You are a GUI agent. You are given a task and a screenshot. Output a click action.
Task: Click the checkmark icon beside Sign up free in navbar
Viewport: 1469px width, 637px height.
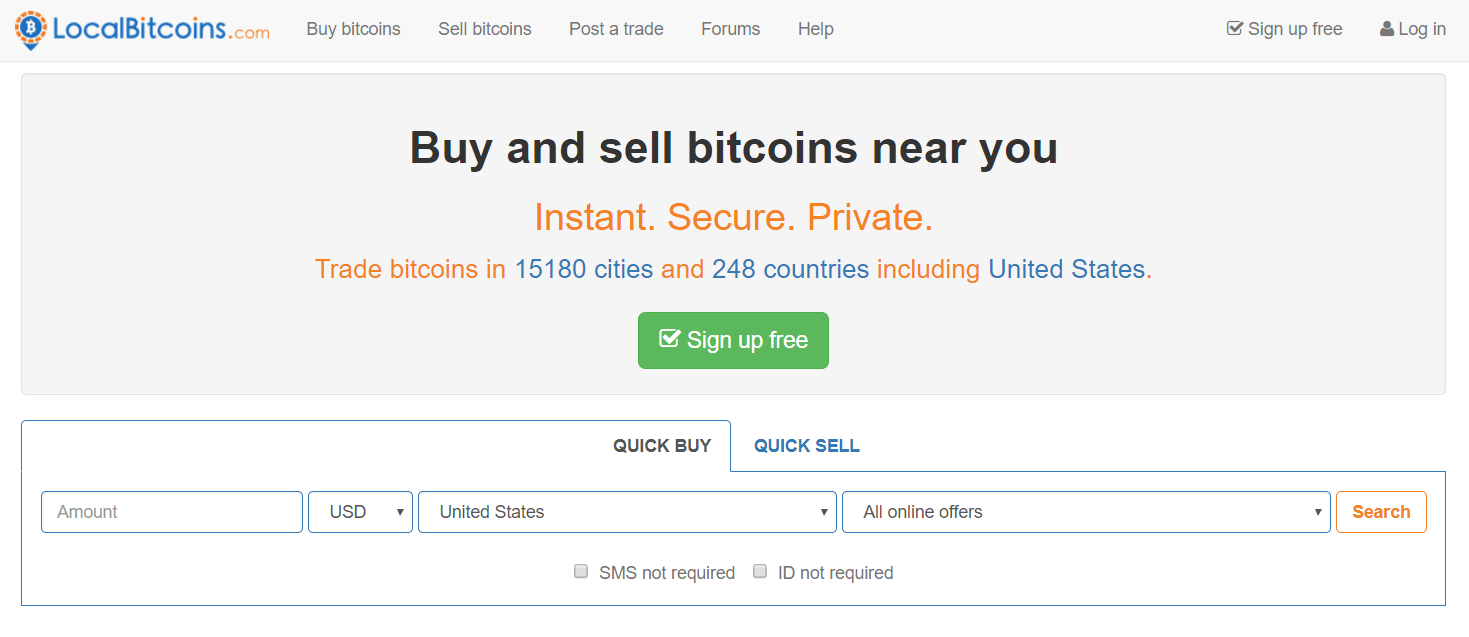pos(1235,29)
